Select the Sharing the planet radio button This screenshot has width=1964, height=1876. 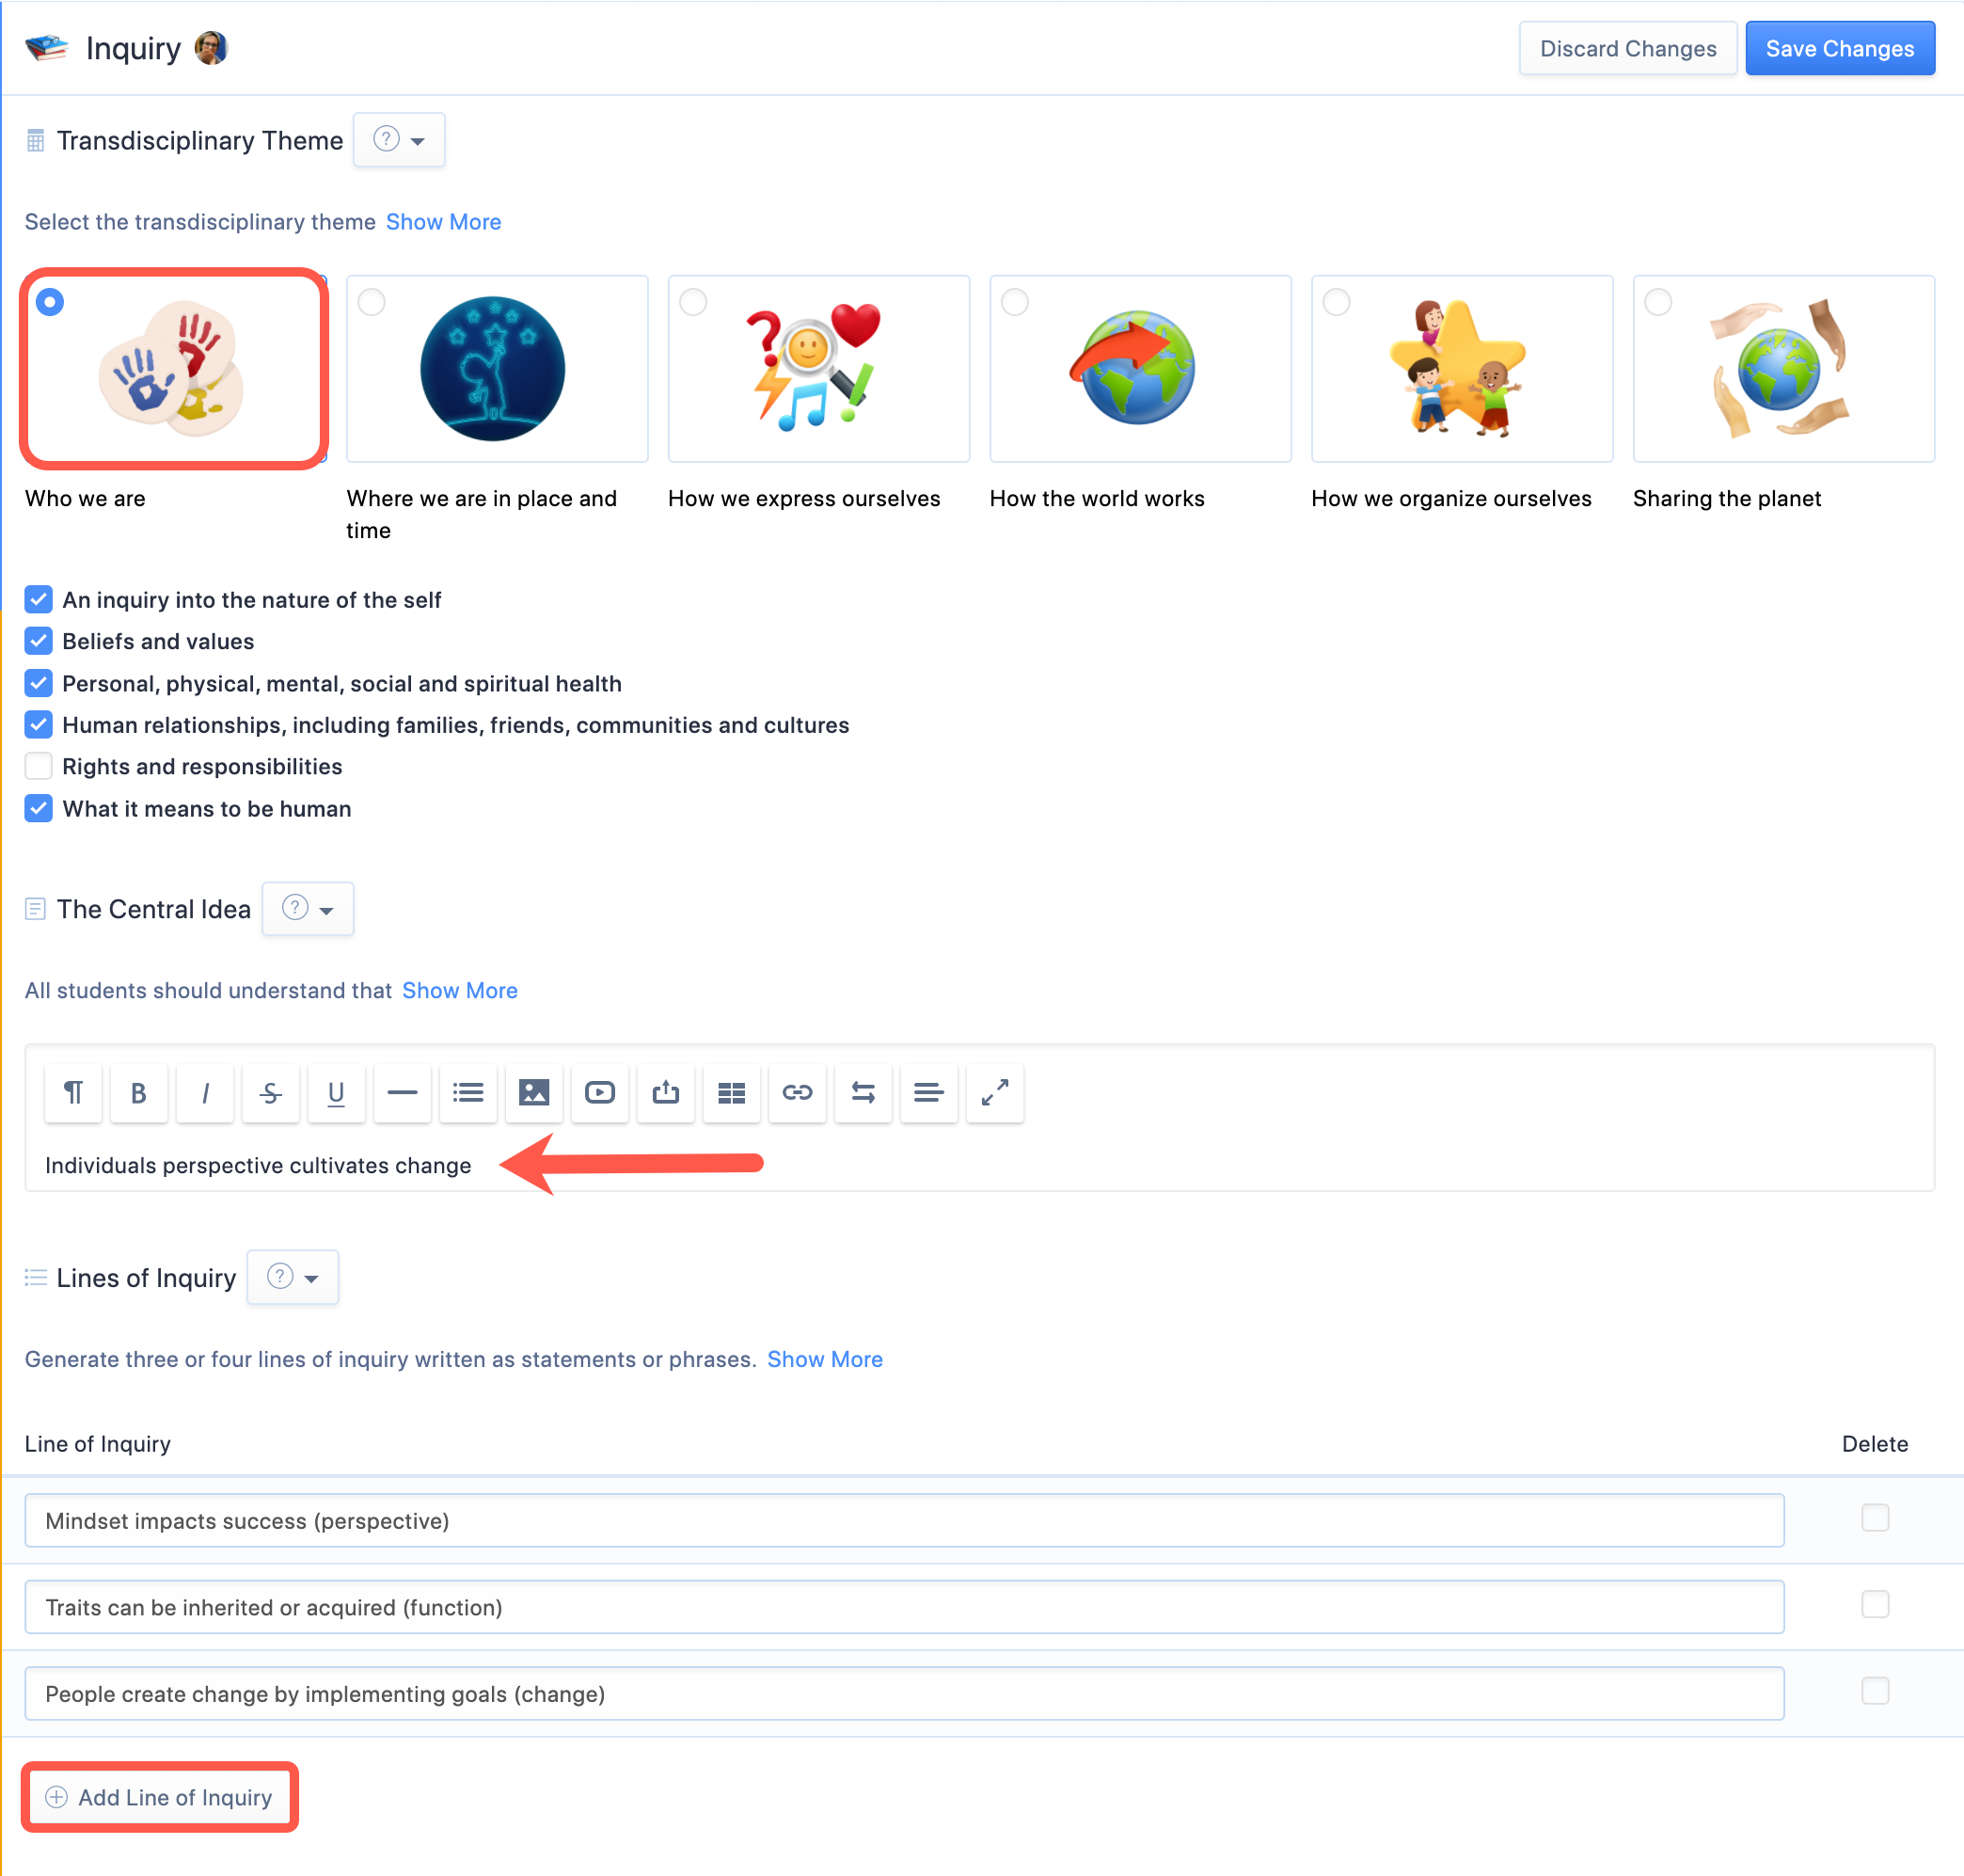1657,302
